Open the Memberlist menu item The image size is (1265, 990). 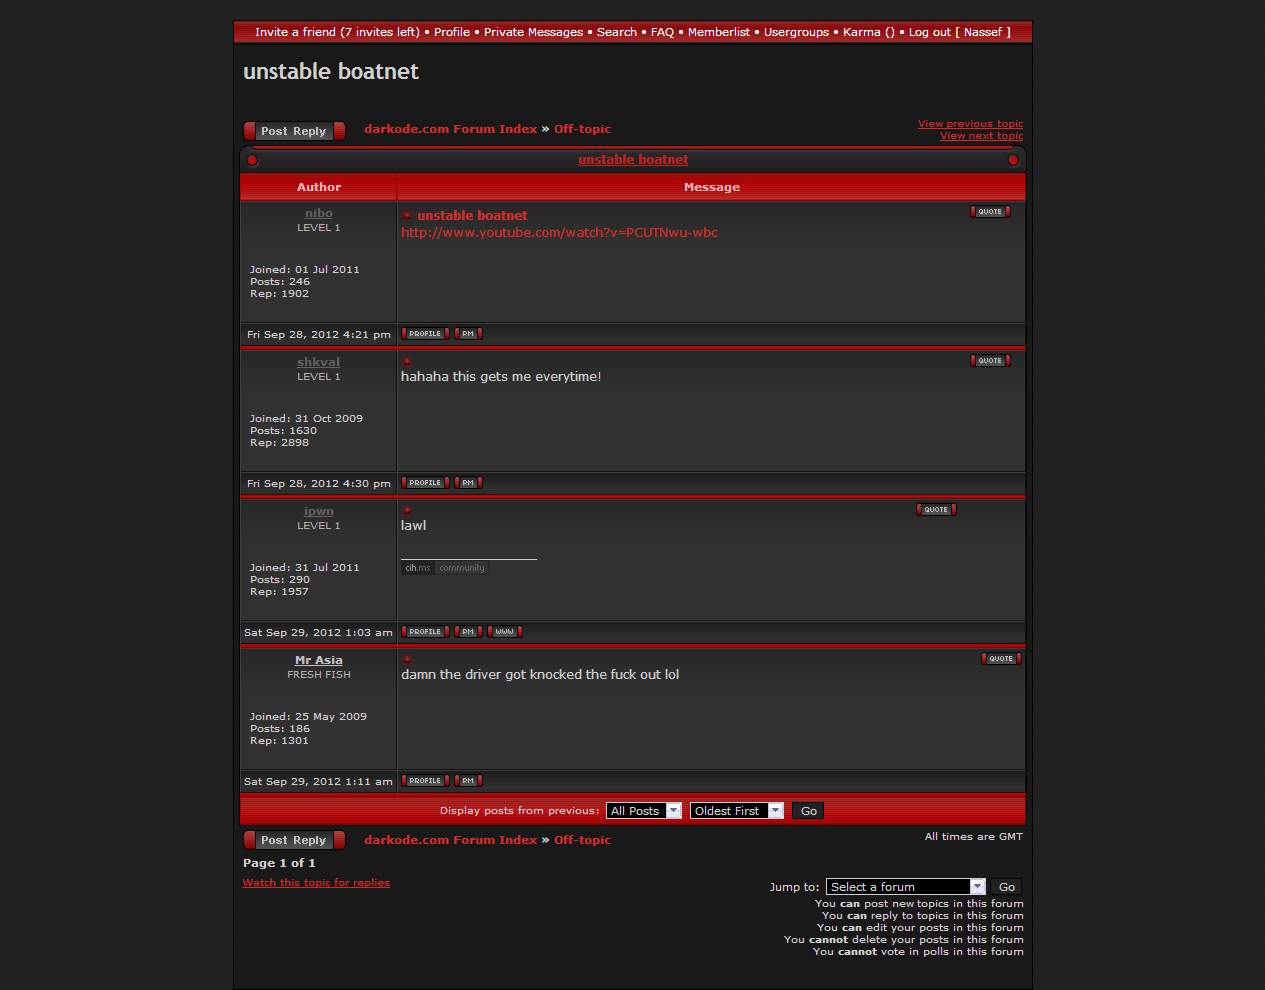718,32
